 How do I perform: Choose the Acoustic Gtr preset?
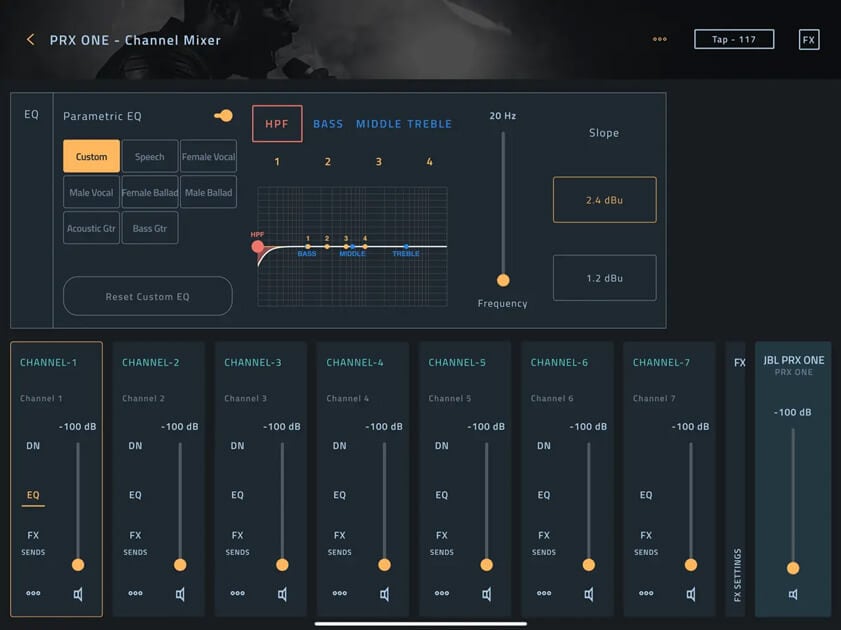[x=91, y=228]
